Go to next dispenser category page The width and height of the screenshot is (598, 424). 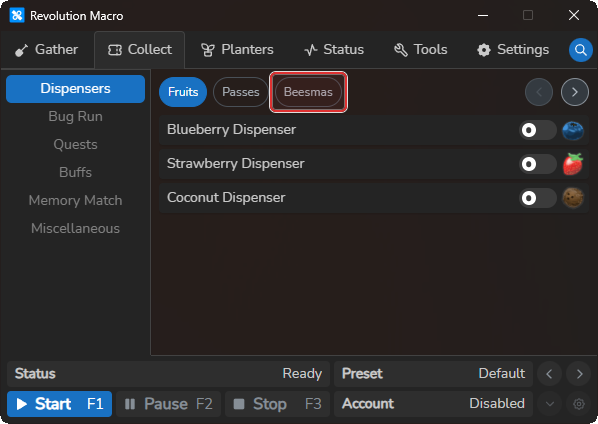[574, 92]
